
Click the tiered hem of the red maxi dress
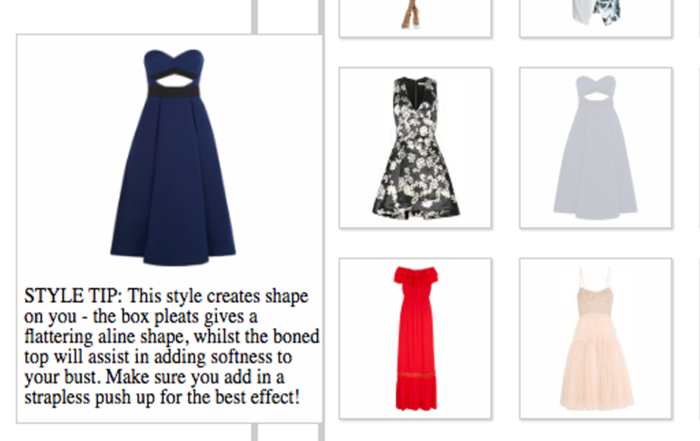(416, 391)
